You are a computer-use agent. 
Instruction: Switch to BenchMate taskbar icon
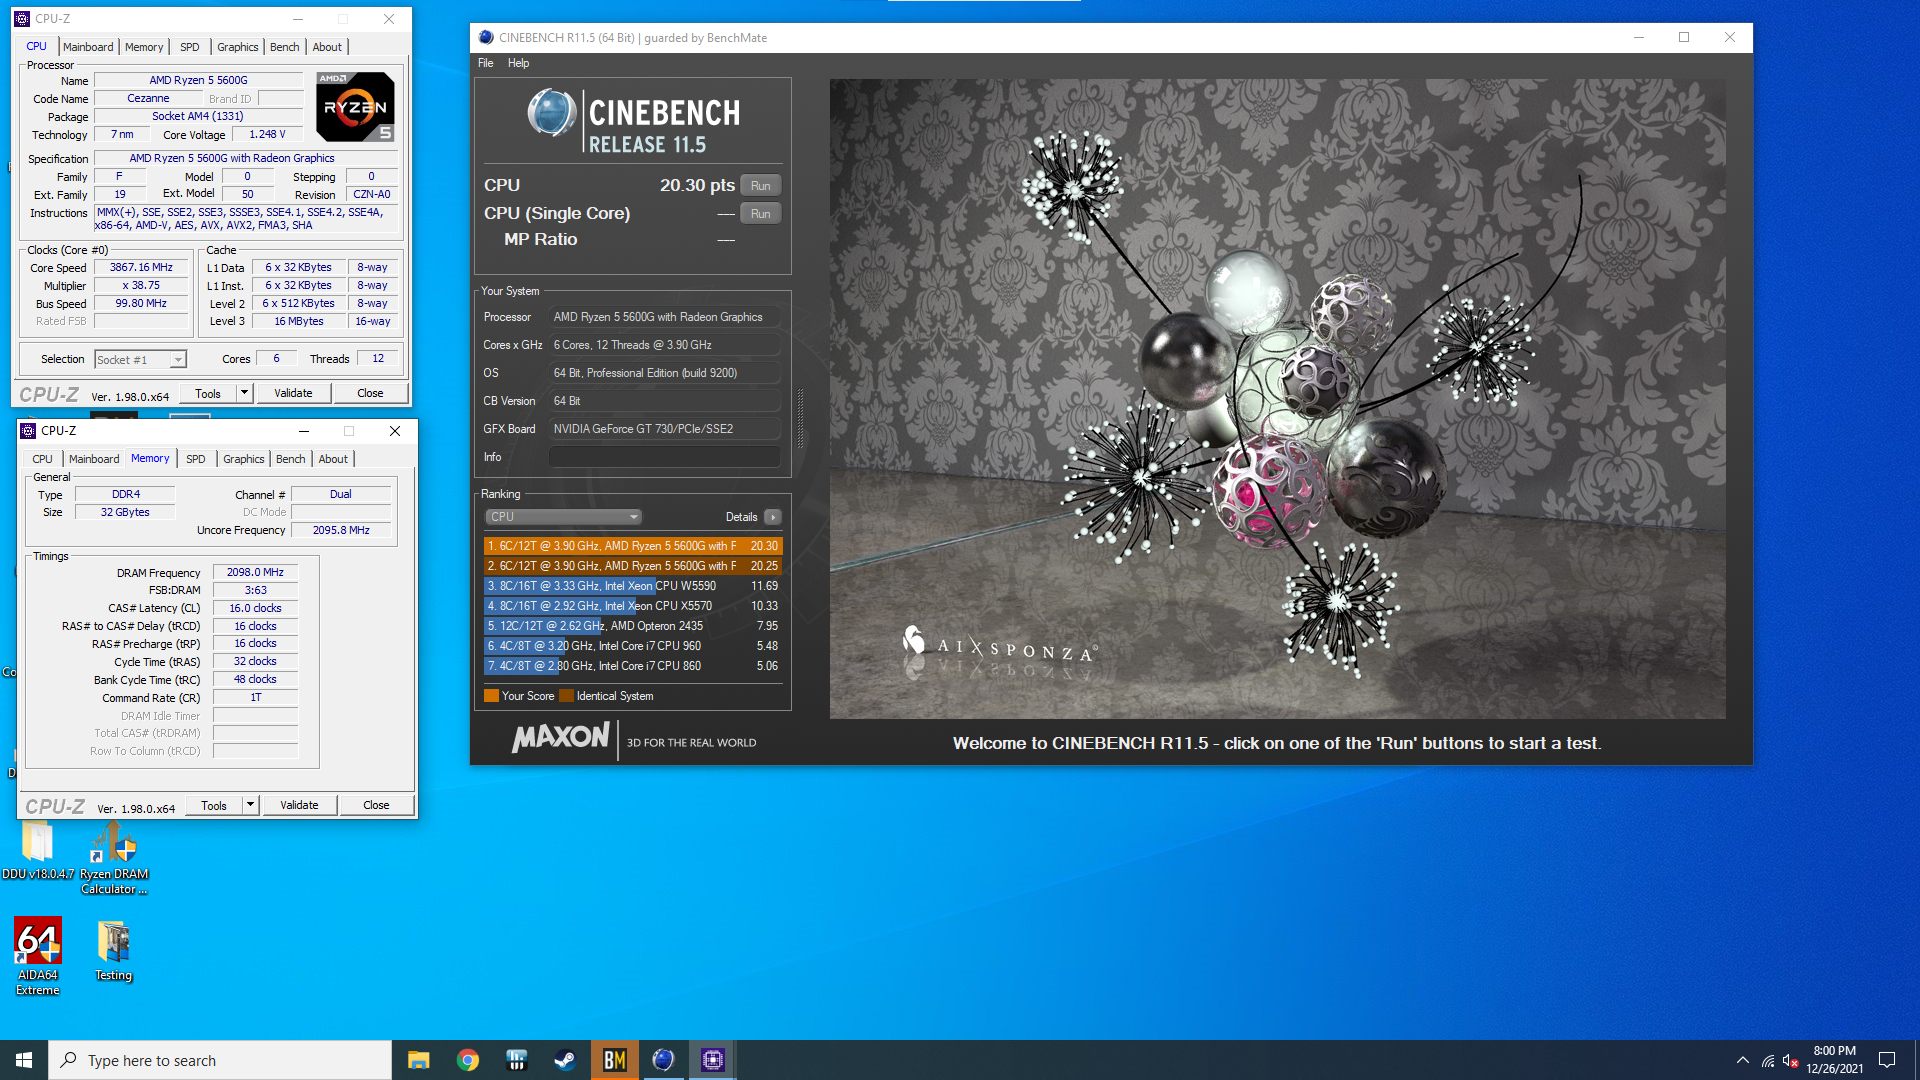point(614,1060)
